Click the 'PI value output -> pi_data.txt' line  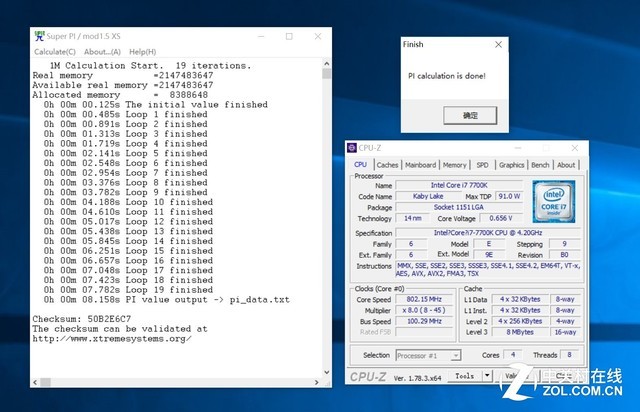(167, 300)
